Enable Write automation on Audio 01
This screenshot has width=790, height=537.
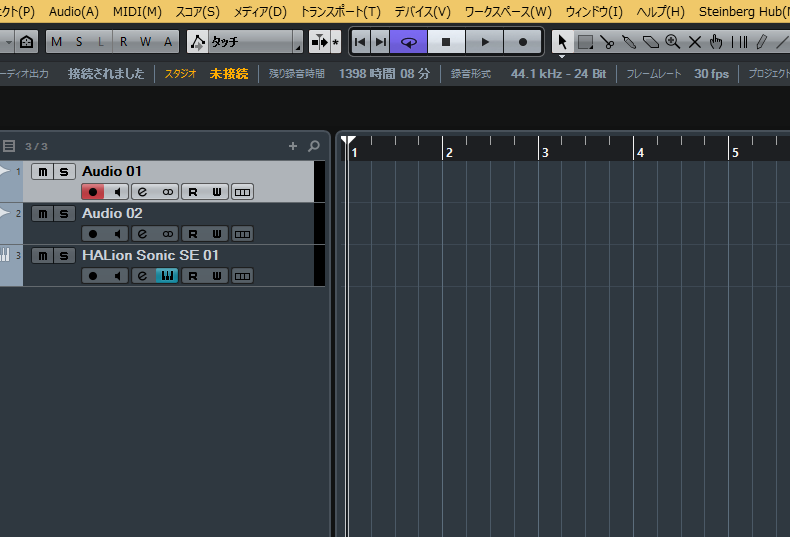tap(217, 192)
